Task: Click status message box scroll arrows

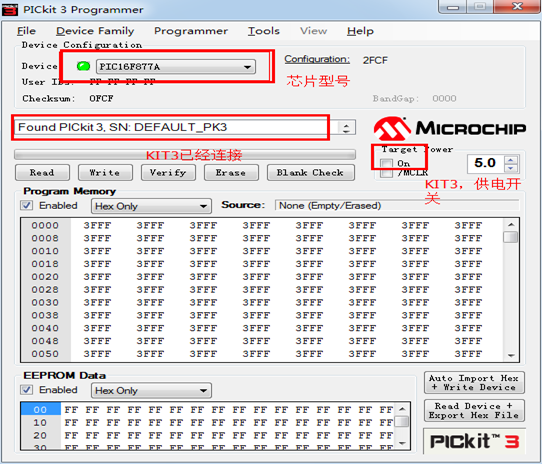Action: pos(346,128)
